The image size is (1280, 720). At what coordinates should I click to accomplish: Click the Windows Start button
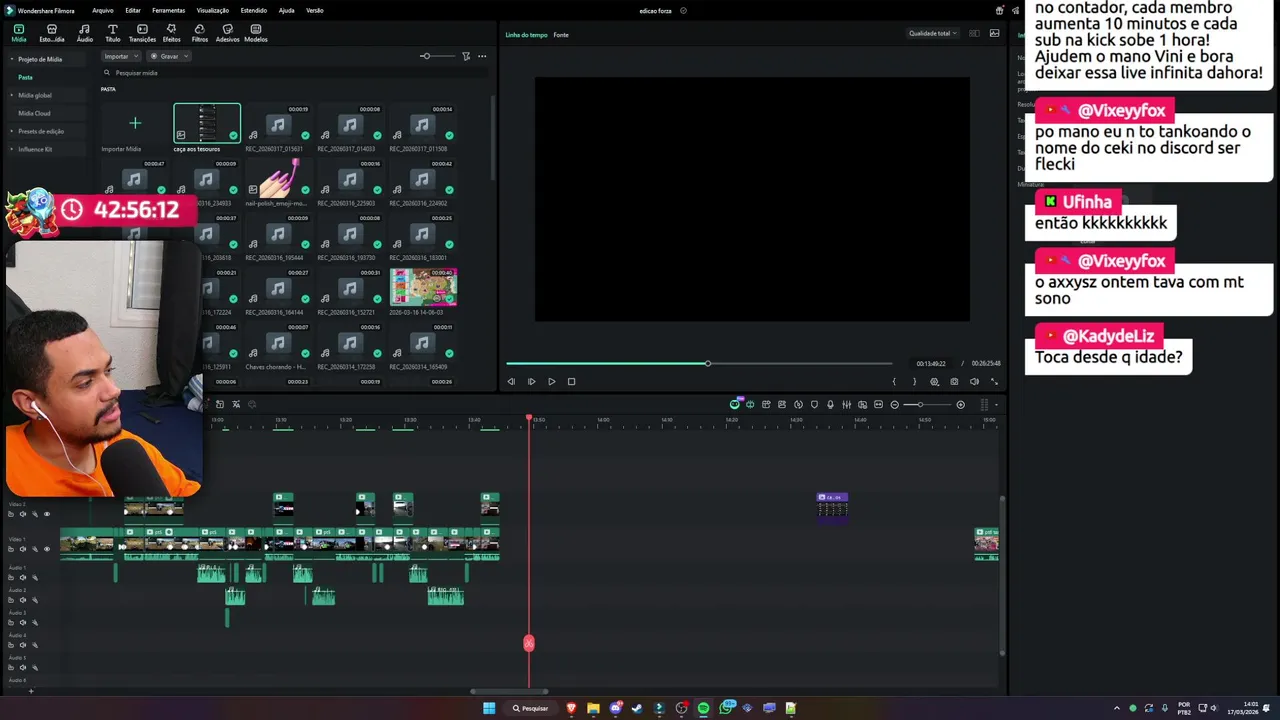click(489, 708)
